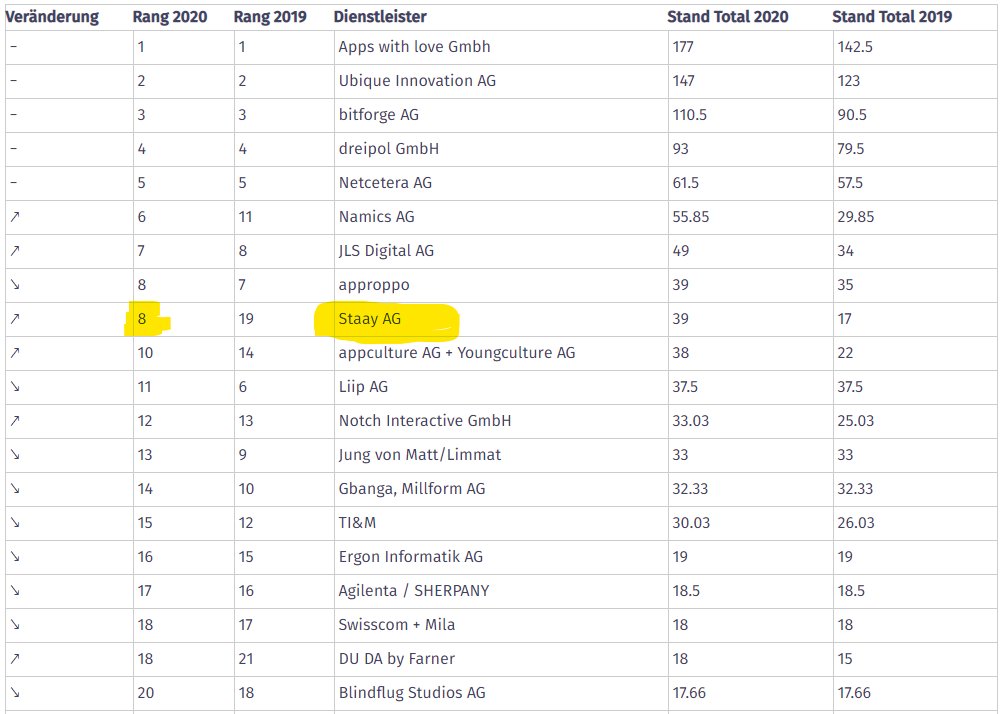Click Stand Total 2019 value '142.5'
Viewport: 1006px width, 714px height.
click(x=855, y=47)
